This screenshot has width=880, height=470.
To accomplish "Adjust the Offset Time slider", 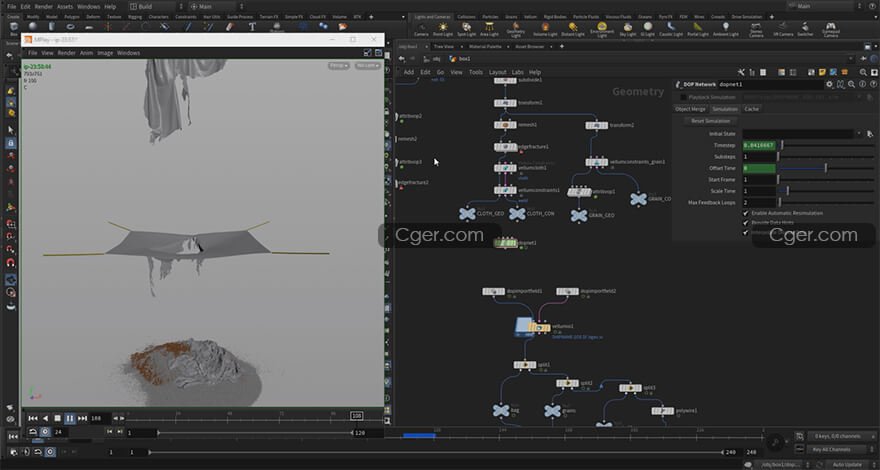I will [x=826, y=168].
